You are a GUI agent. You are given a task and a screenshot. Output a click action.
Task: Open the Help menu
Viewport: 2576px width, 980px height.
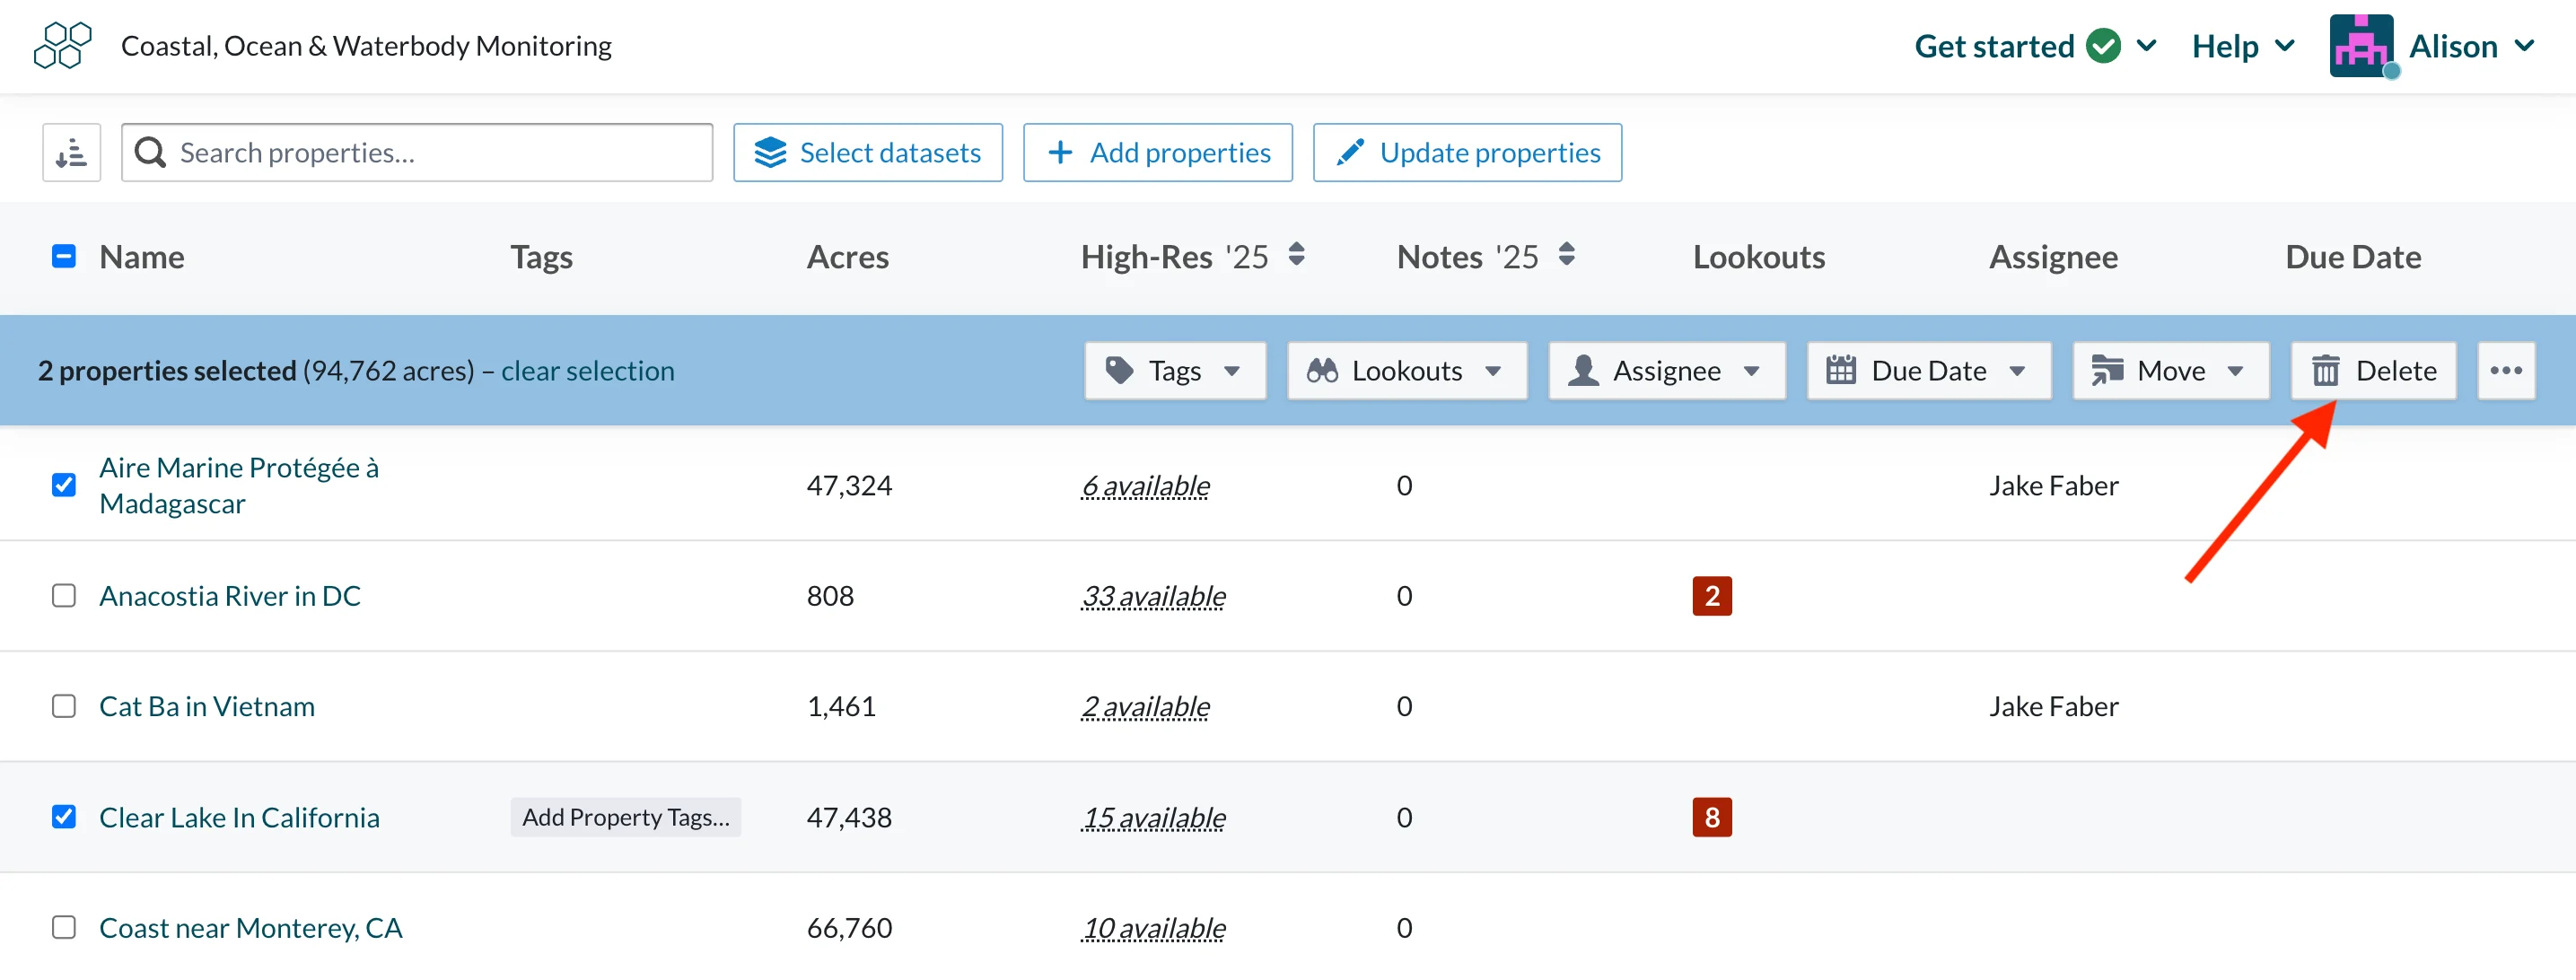tap(2242, 46)
